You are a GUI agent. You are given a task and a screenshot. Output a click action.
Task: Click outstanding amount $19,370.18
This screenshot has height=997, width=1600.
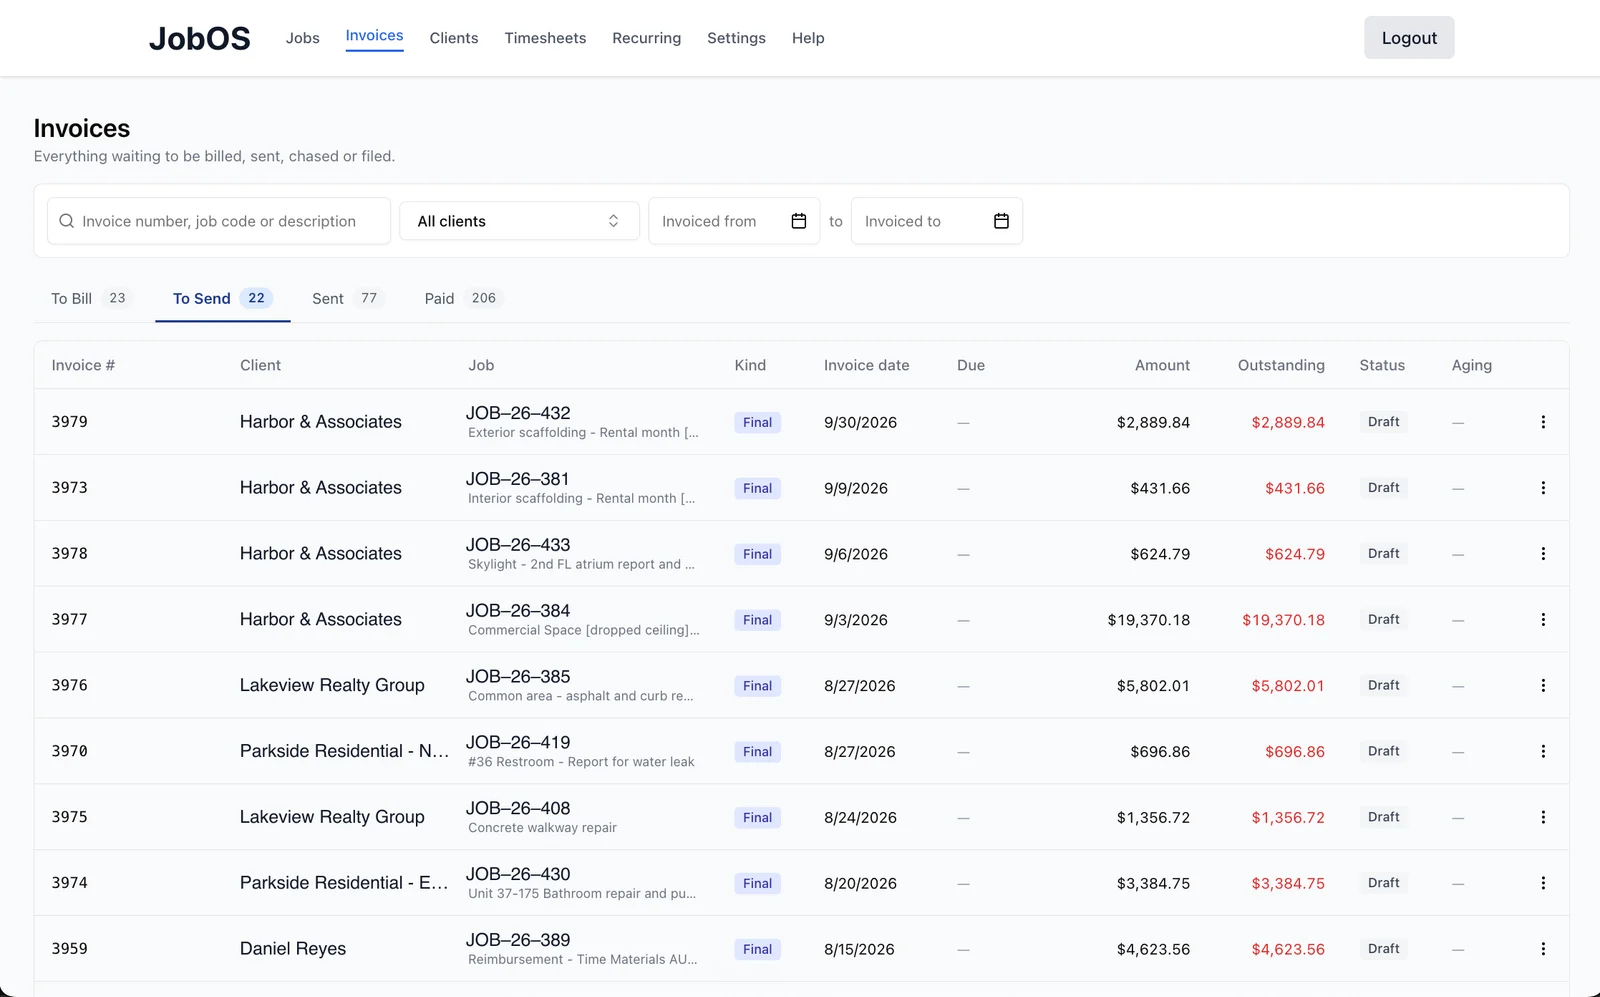[1283, 620]
